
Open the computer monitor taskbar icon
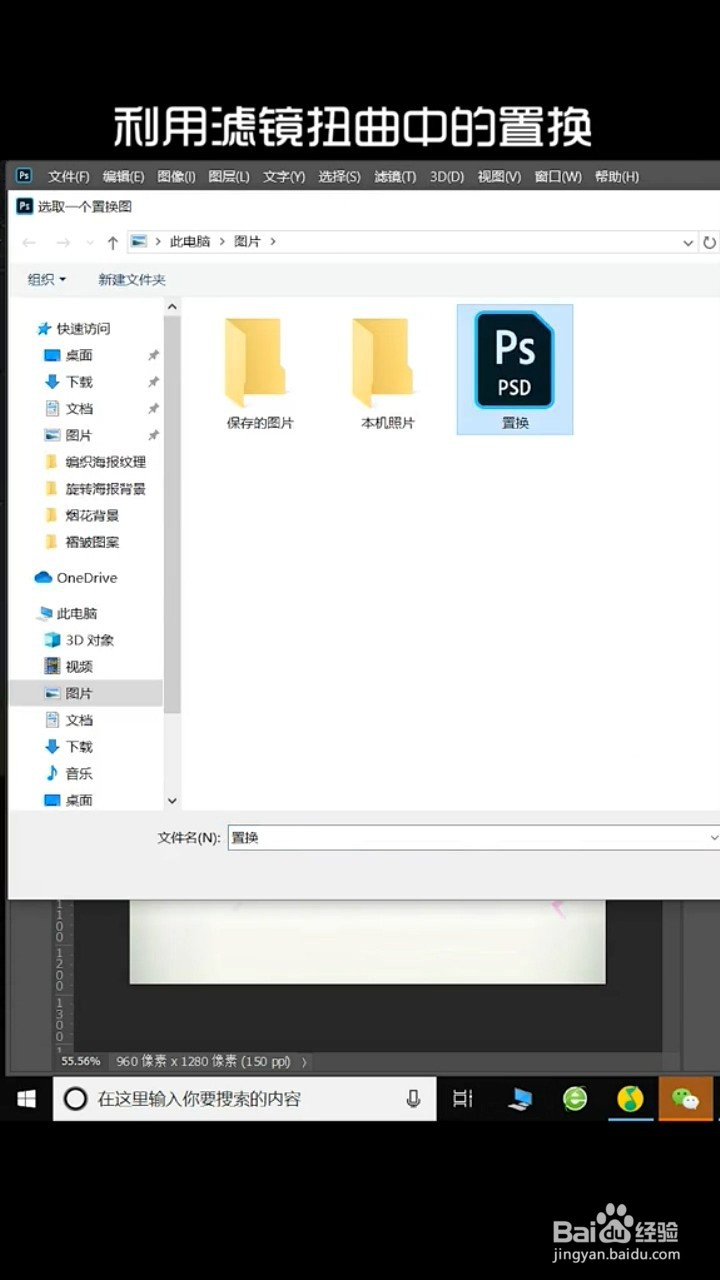(x=520, y=1099)
